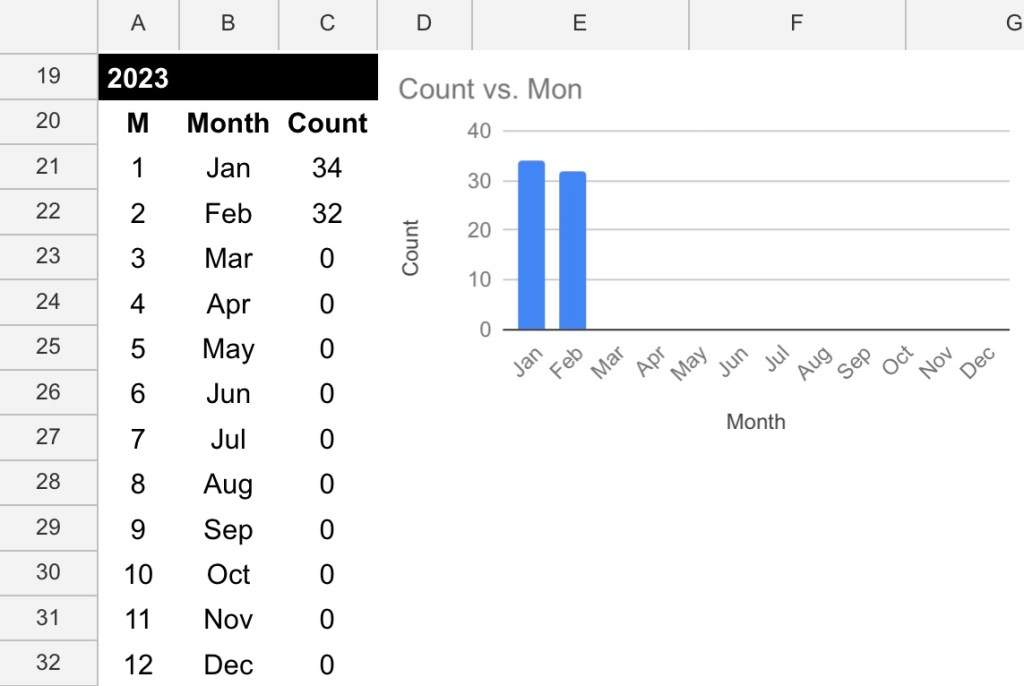Select row 32 header
Viewport: 1024px width, 686px height.
coord(48,663)
